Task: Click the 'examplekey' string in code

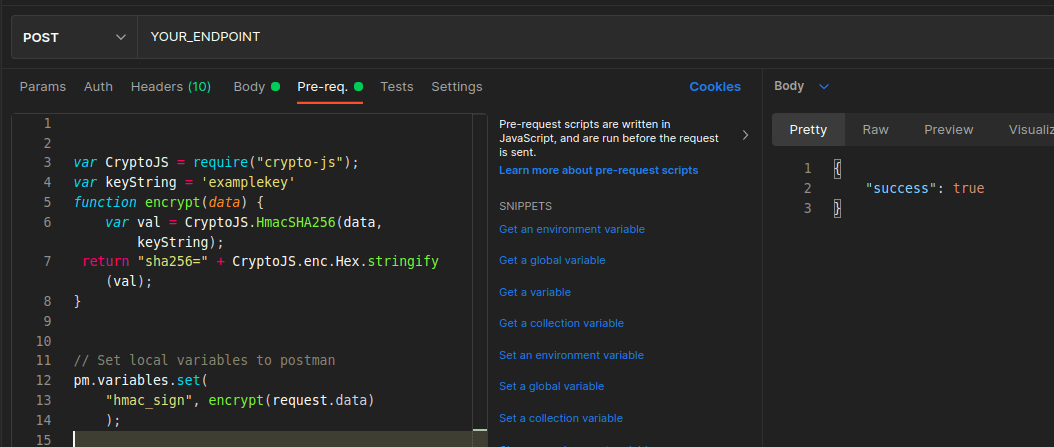Action: click(248, 182)
